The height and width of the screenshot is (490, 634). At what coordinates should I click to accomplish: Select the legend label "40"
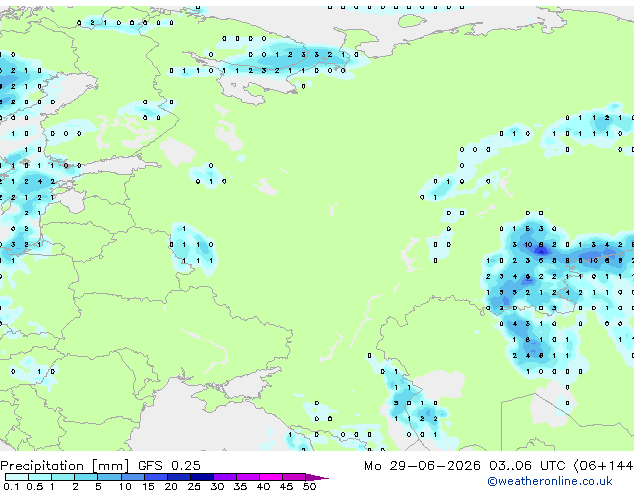tap(263, 486)
